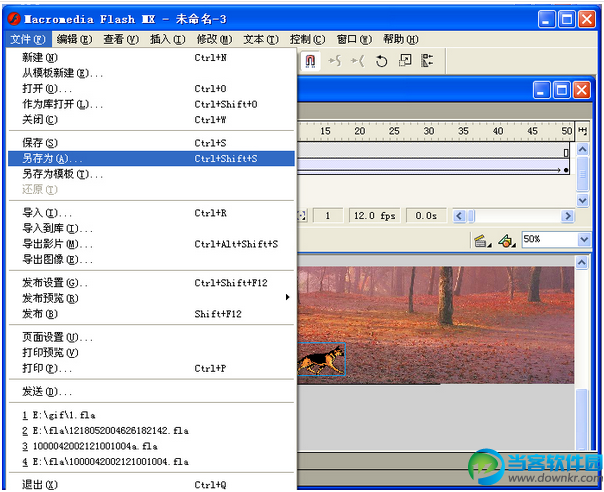Open the 发布预览 submenu arrow

[x=287, y=297]
